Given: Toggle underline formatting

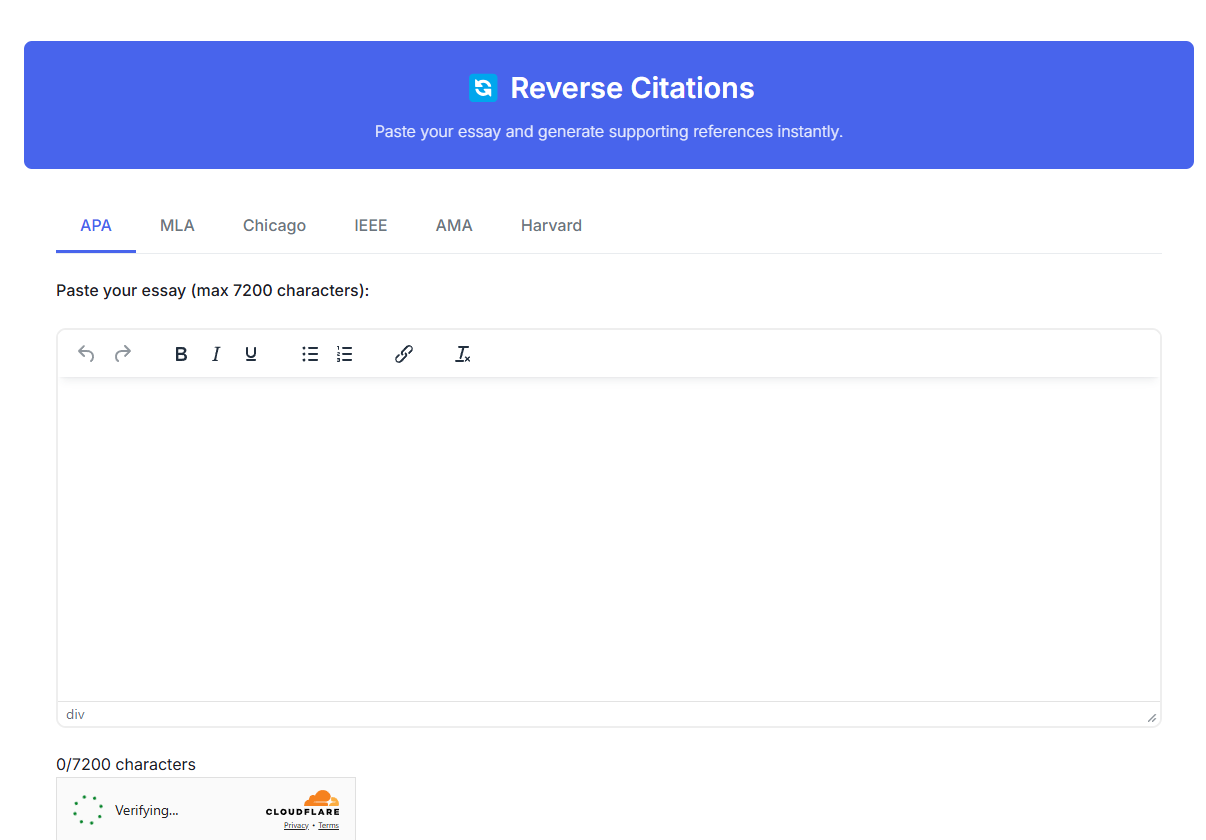Looking at the screenshot, I should click(251, 354).
